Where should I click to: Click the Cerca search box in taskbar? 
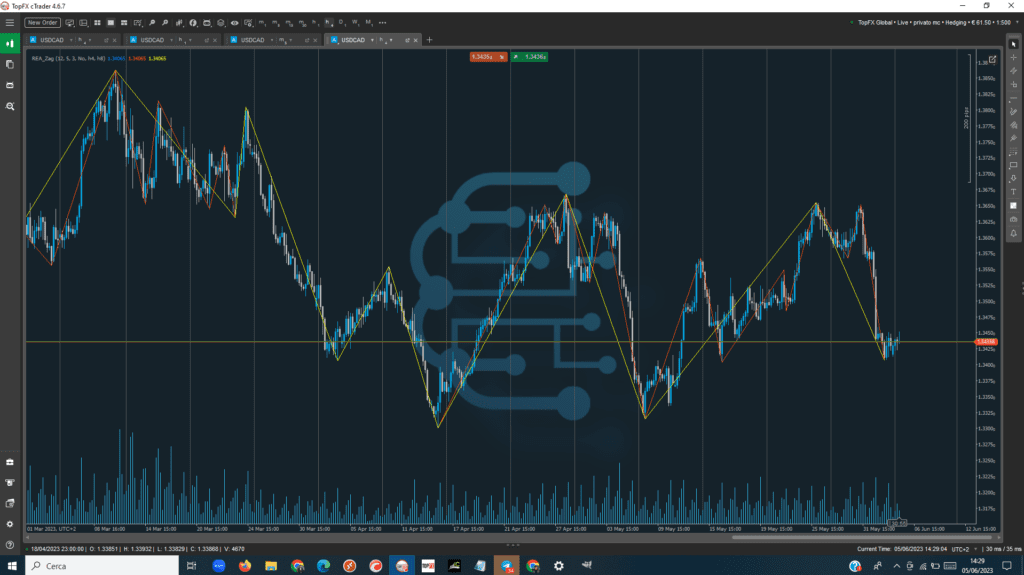pos(102,565)
